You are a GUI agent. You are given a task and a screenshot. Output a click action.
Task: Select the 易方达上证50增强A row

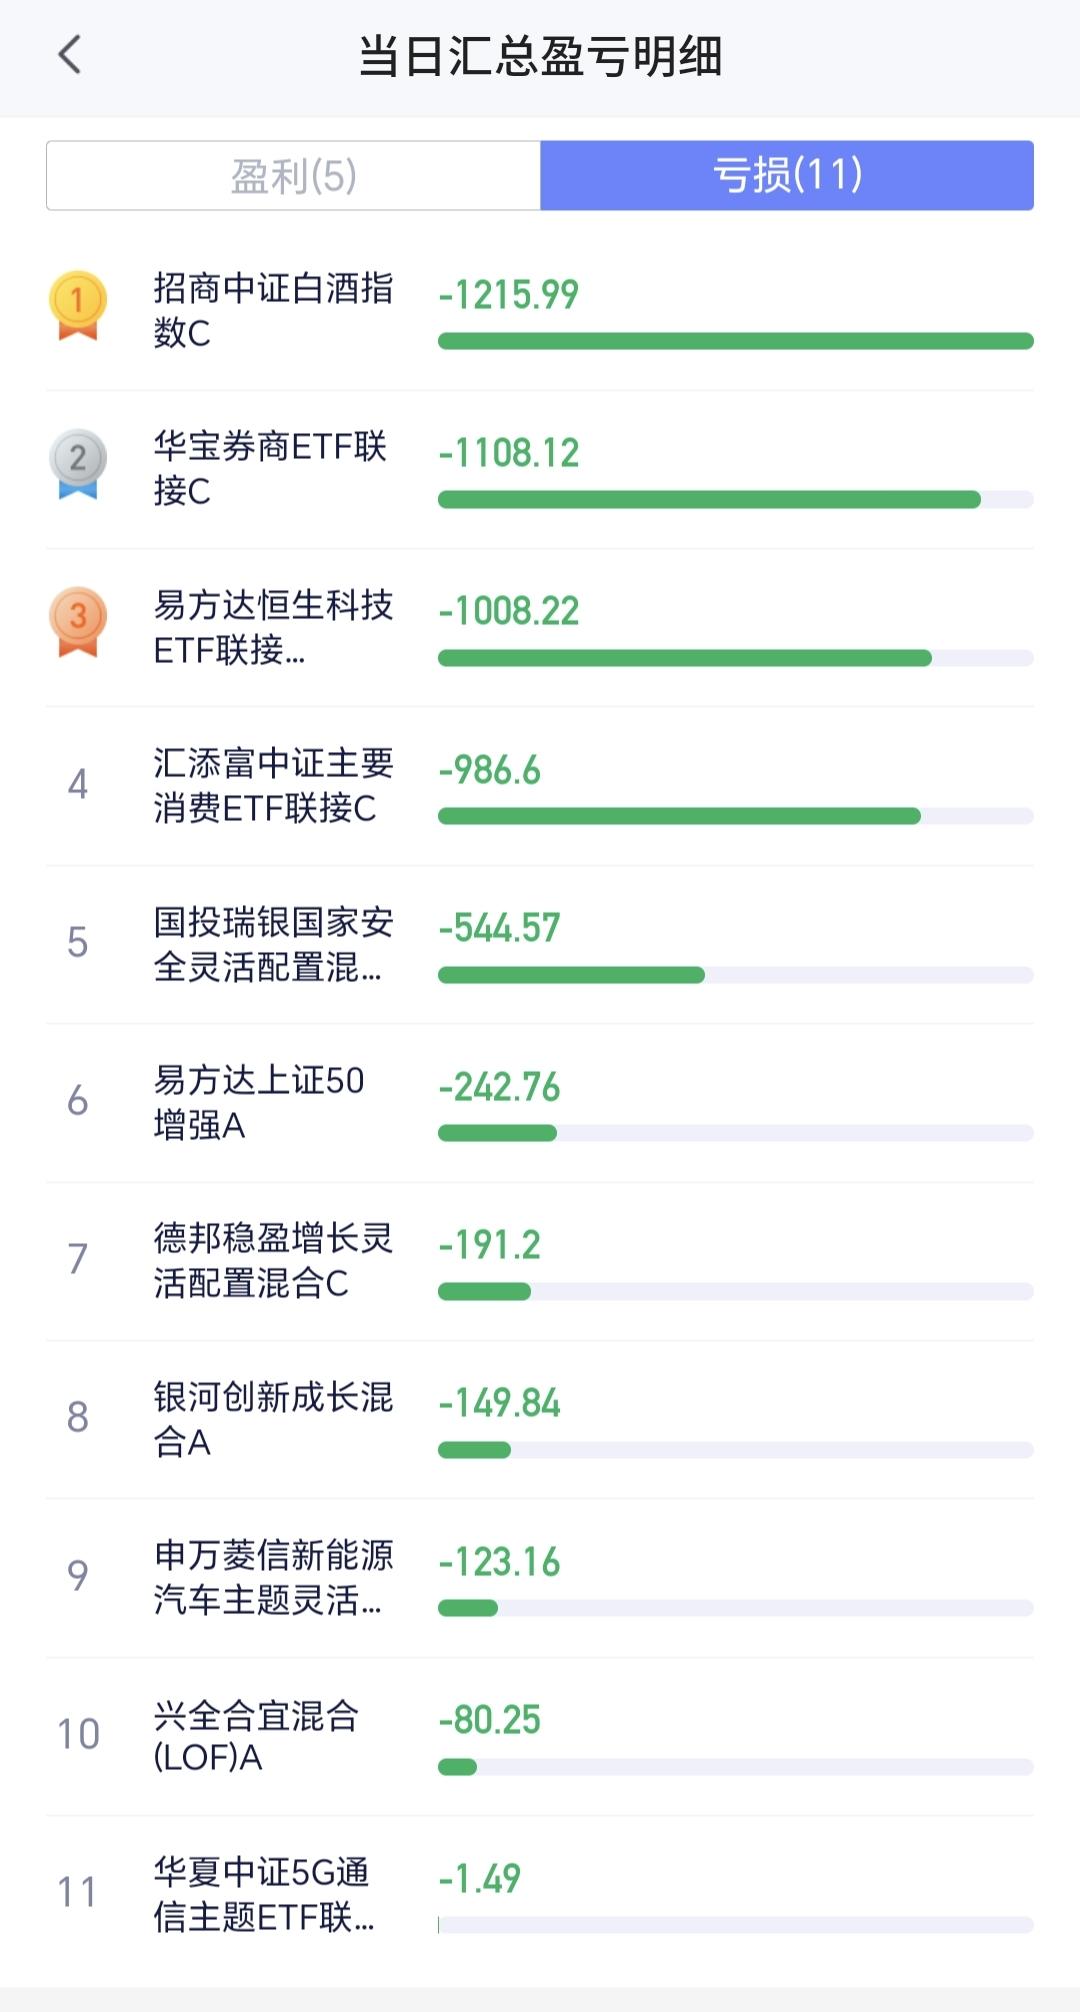point(540,1102)
